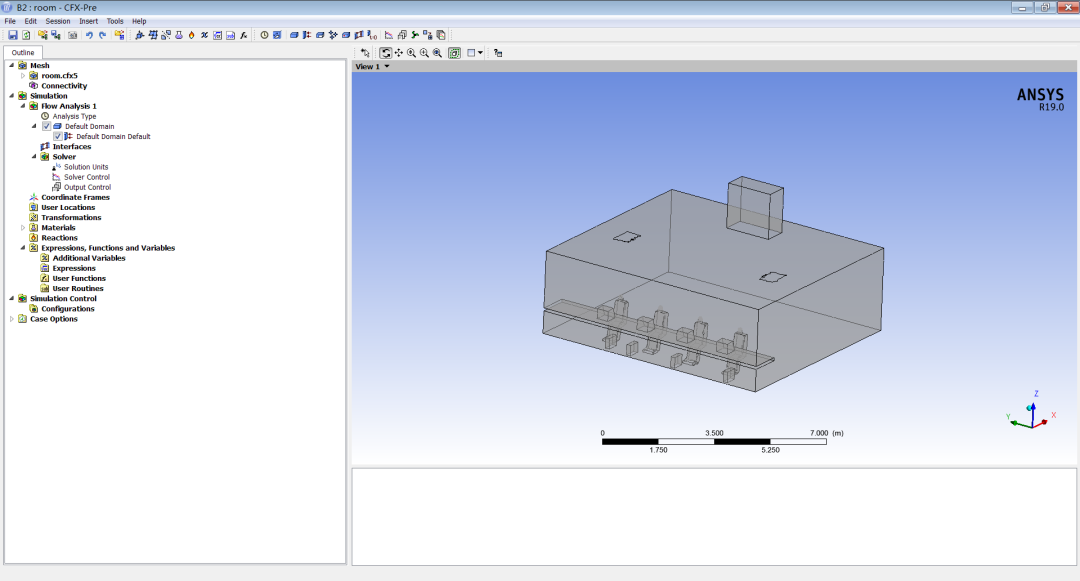
Task: Click the Zoom Box magnifier
Action: [437, 53]
